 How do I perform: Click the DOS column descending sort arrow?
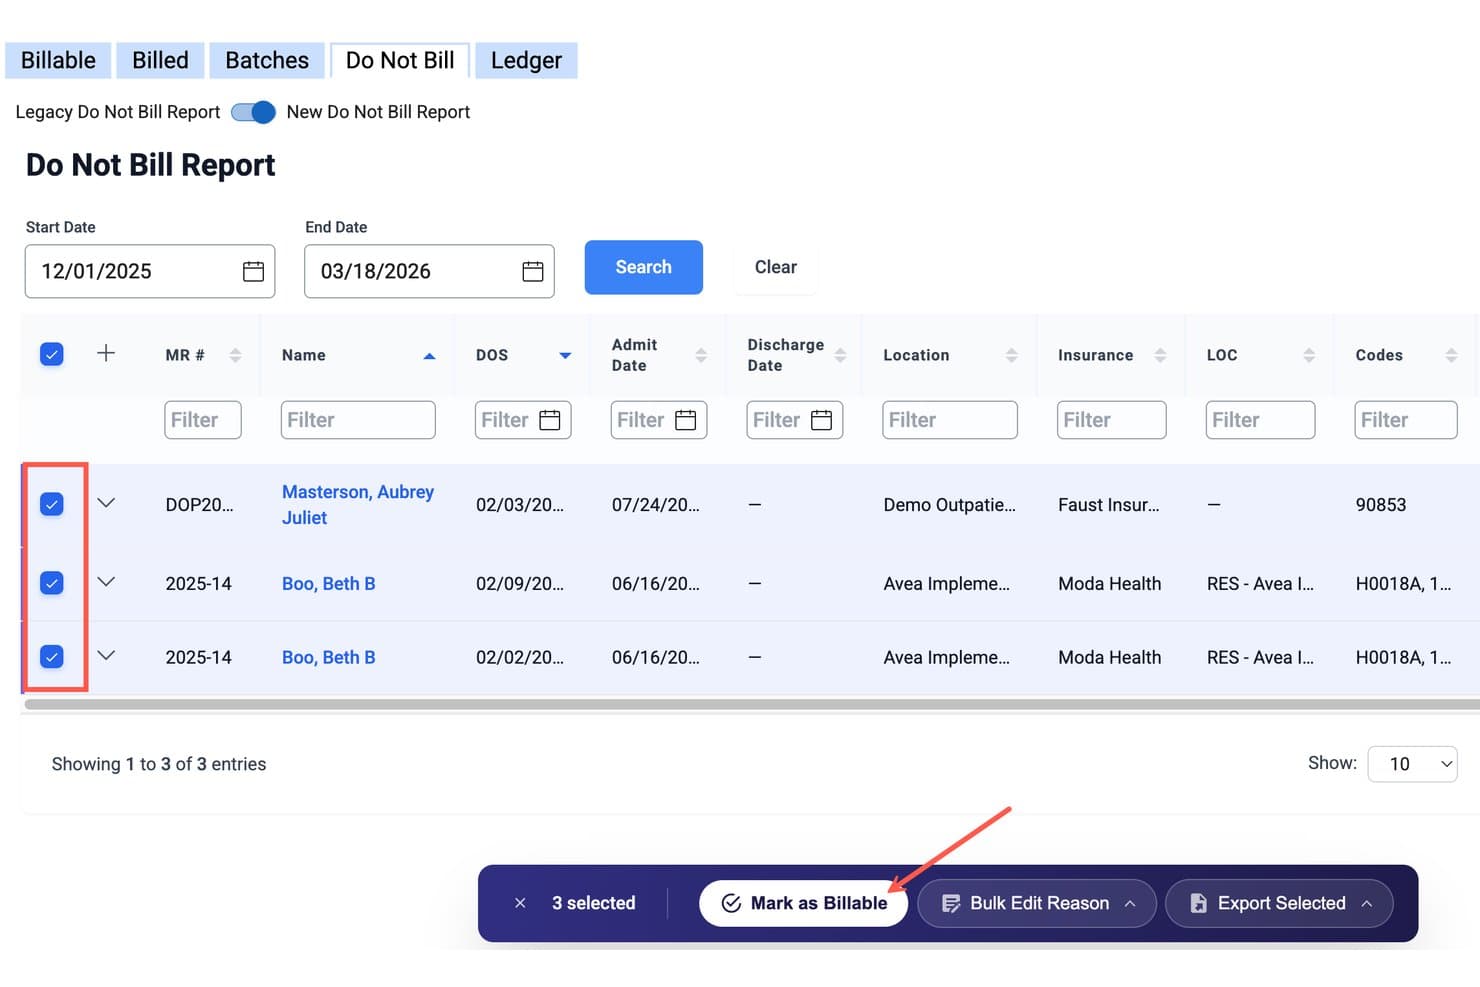(565, 356)
